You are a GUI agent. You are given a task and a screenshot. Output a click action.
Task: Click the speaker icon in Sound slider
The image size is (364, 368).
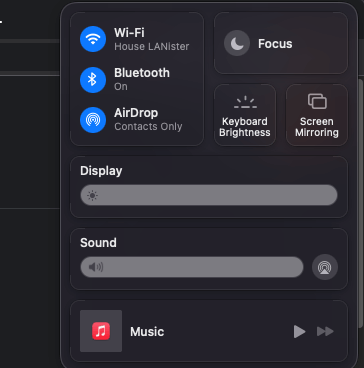[x=96, y=267]
